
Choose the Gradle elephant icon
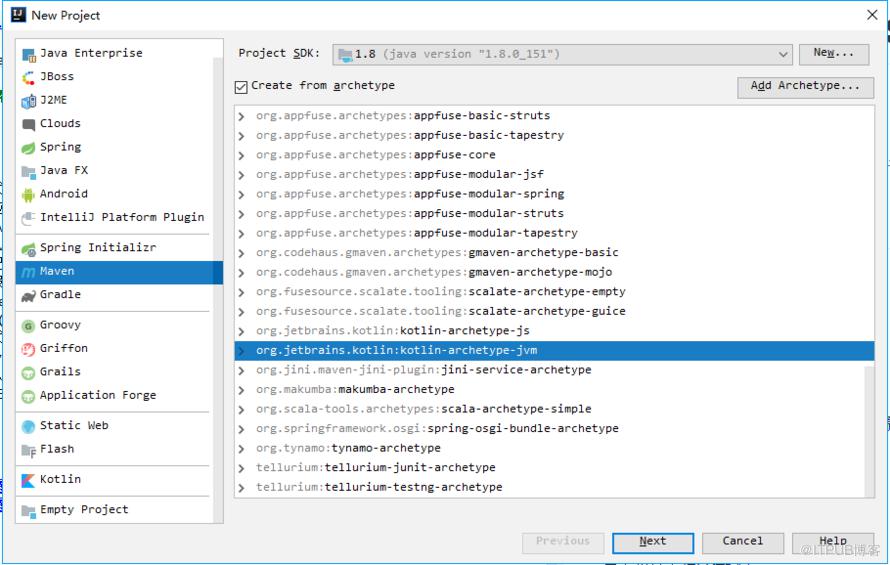[x=28, y=295]
